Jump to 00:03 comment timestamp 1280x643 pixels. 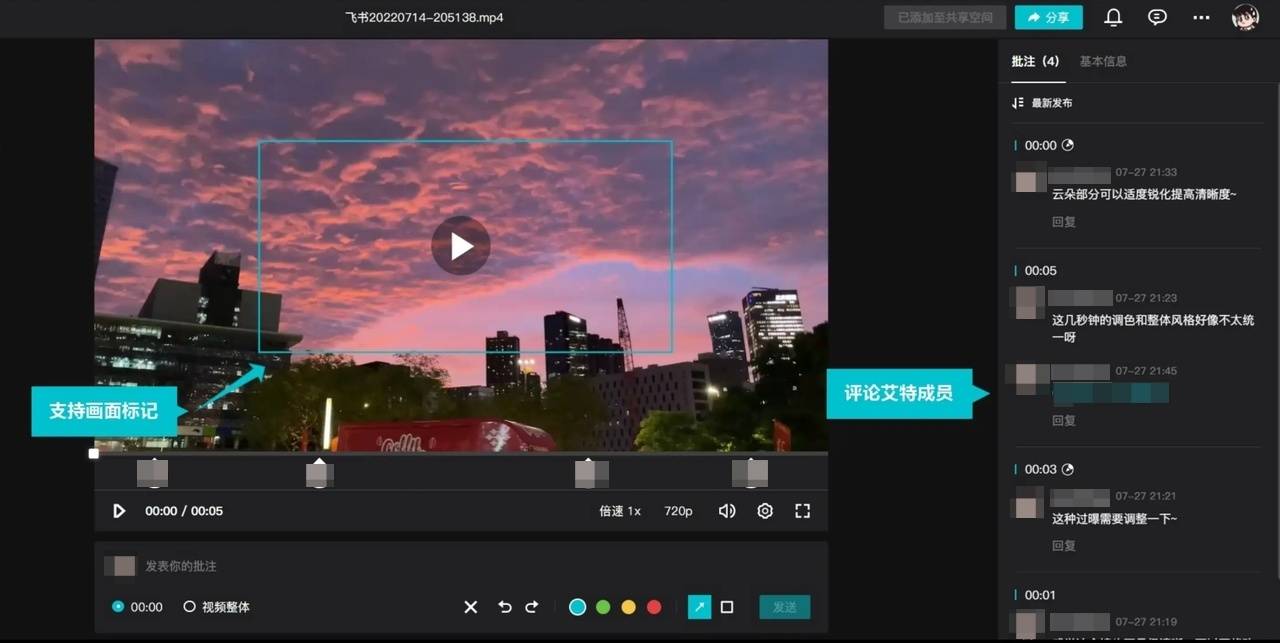click(1040, 469)
